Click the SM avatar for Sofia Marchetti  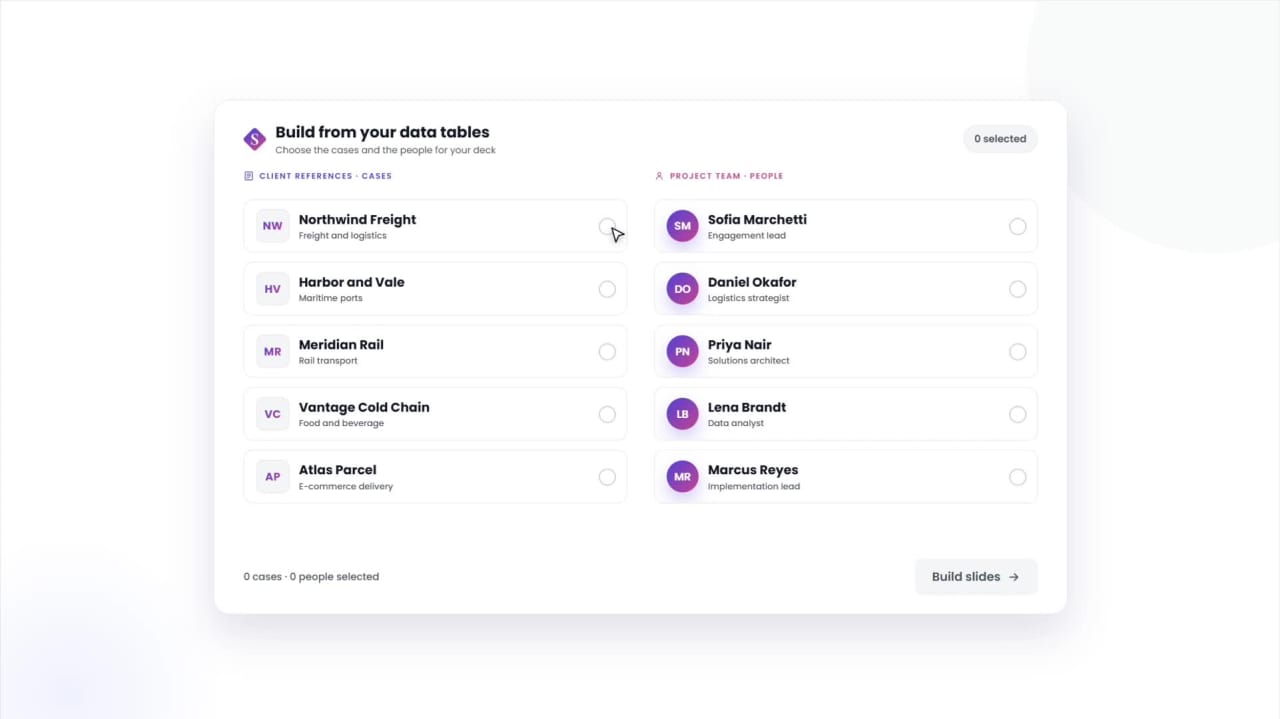click(682, 226)
